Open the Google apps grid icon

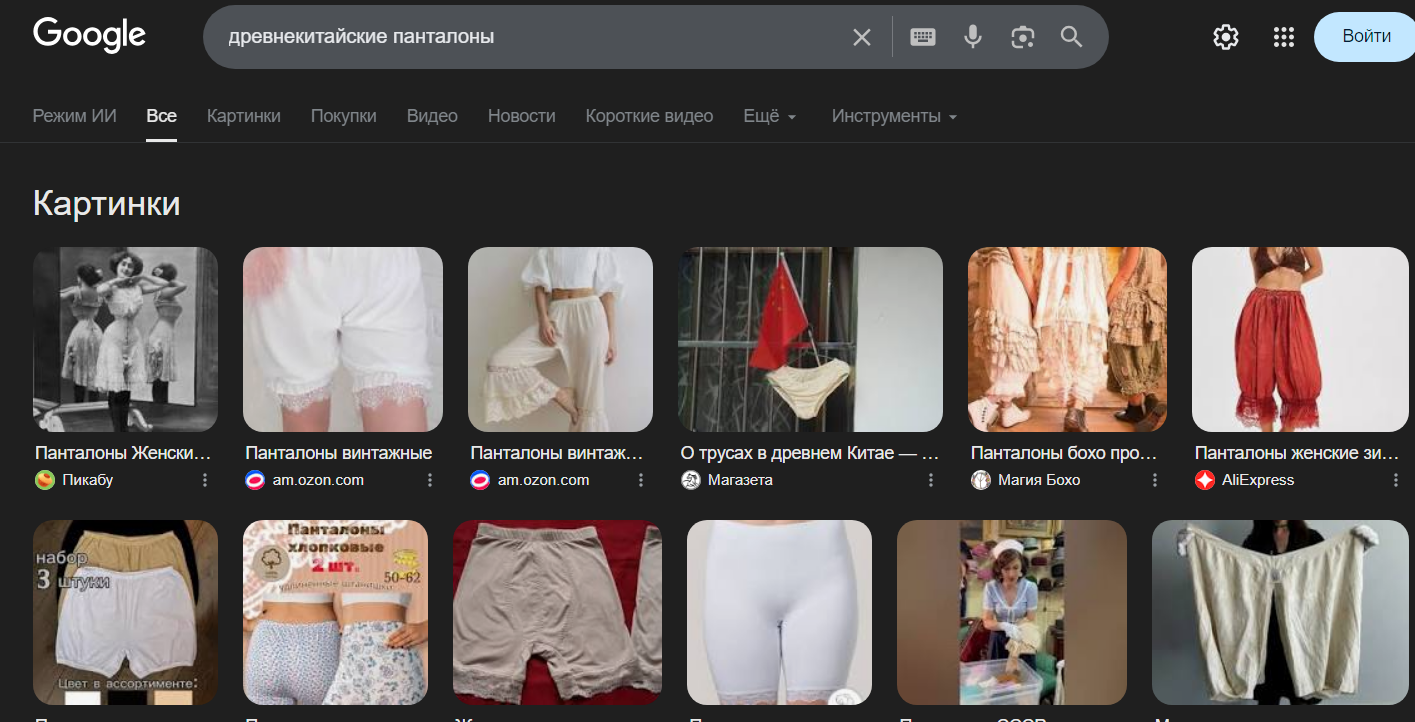pyautogui.click(x=1284, y=37)
